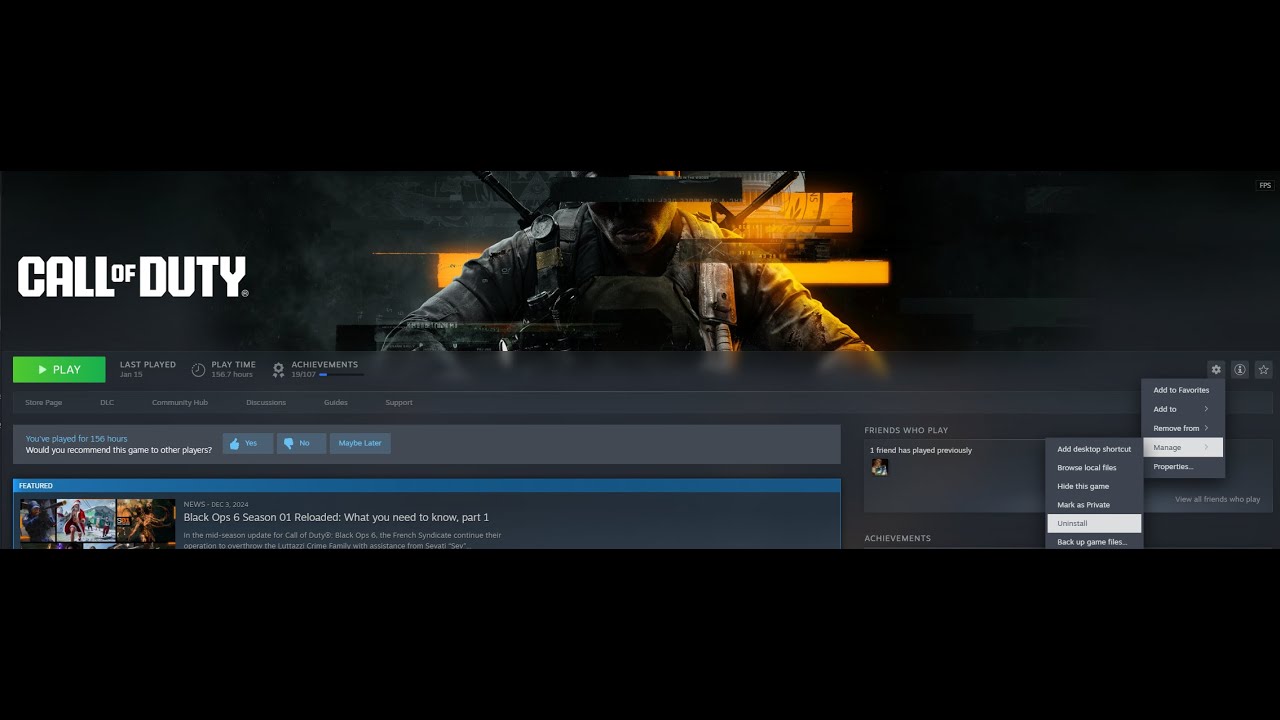
Task: Click the achievements progress bar
Action: (341, 374)
